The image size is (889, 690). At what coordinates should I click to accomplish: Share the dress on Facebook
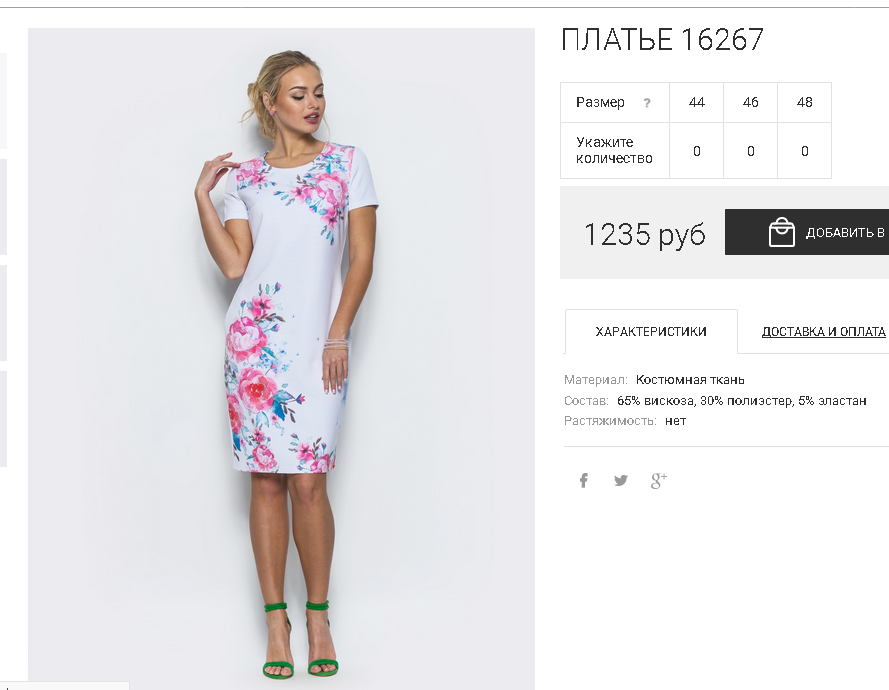tap(583, 481)
